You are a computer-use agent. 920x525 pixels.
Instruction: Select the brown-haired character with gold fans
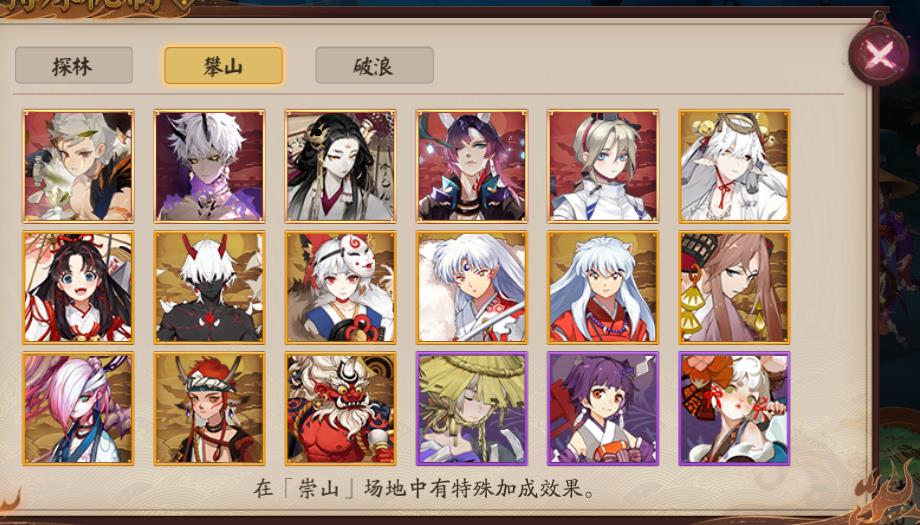tap(735, 287)
